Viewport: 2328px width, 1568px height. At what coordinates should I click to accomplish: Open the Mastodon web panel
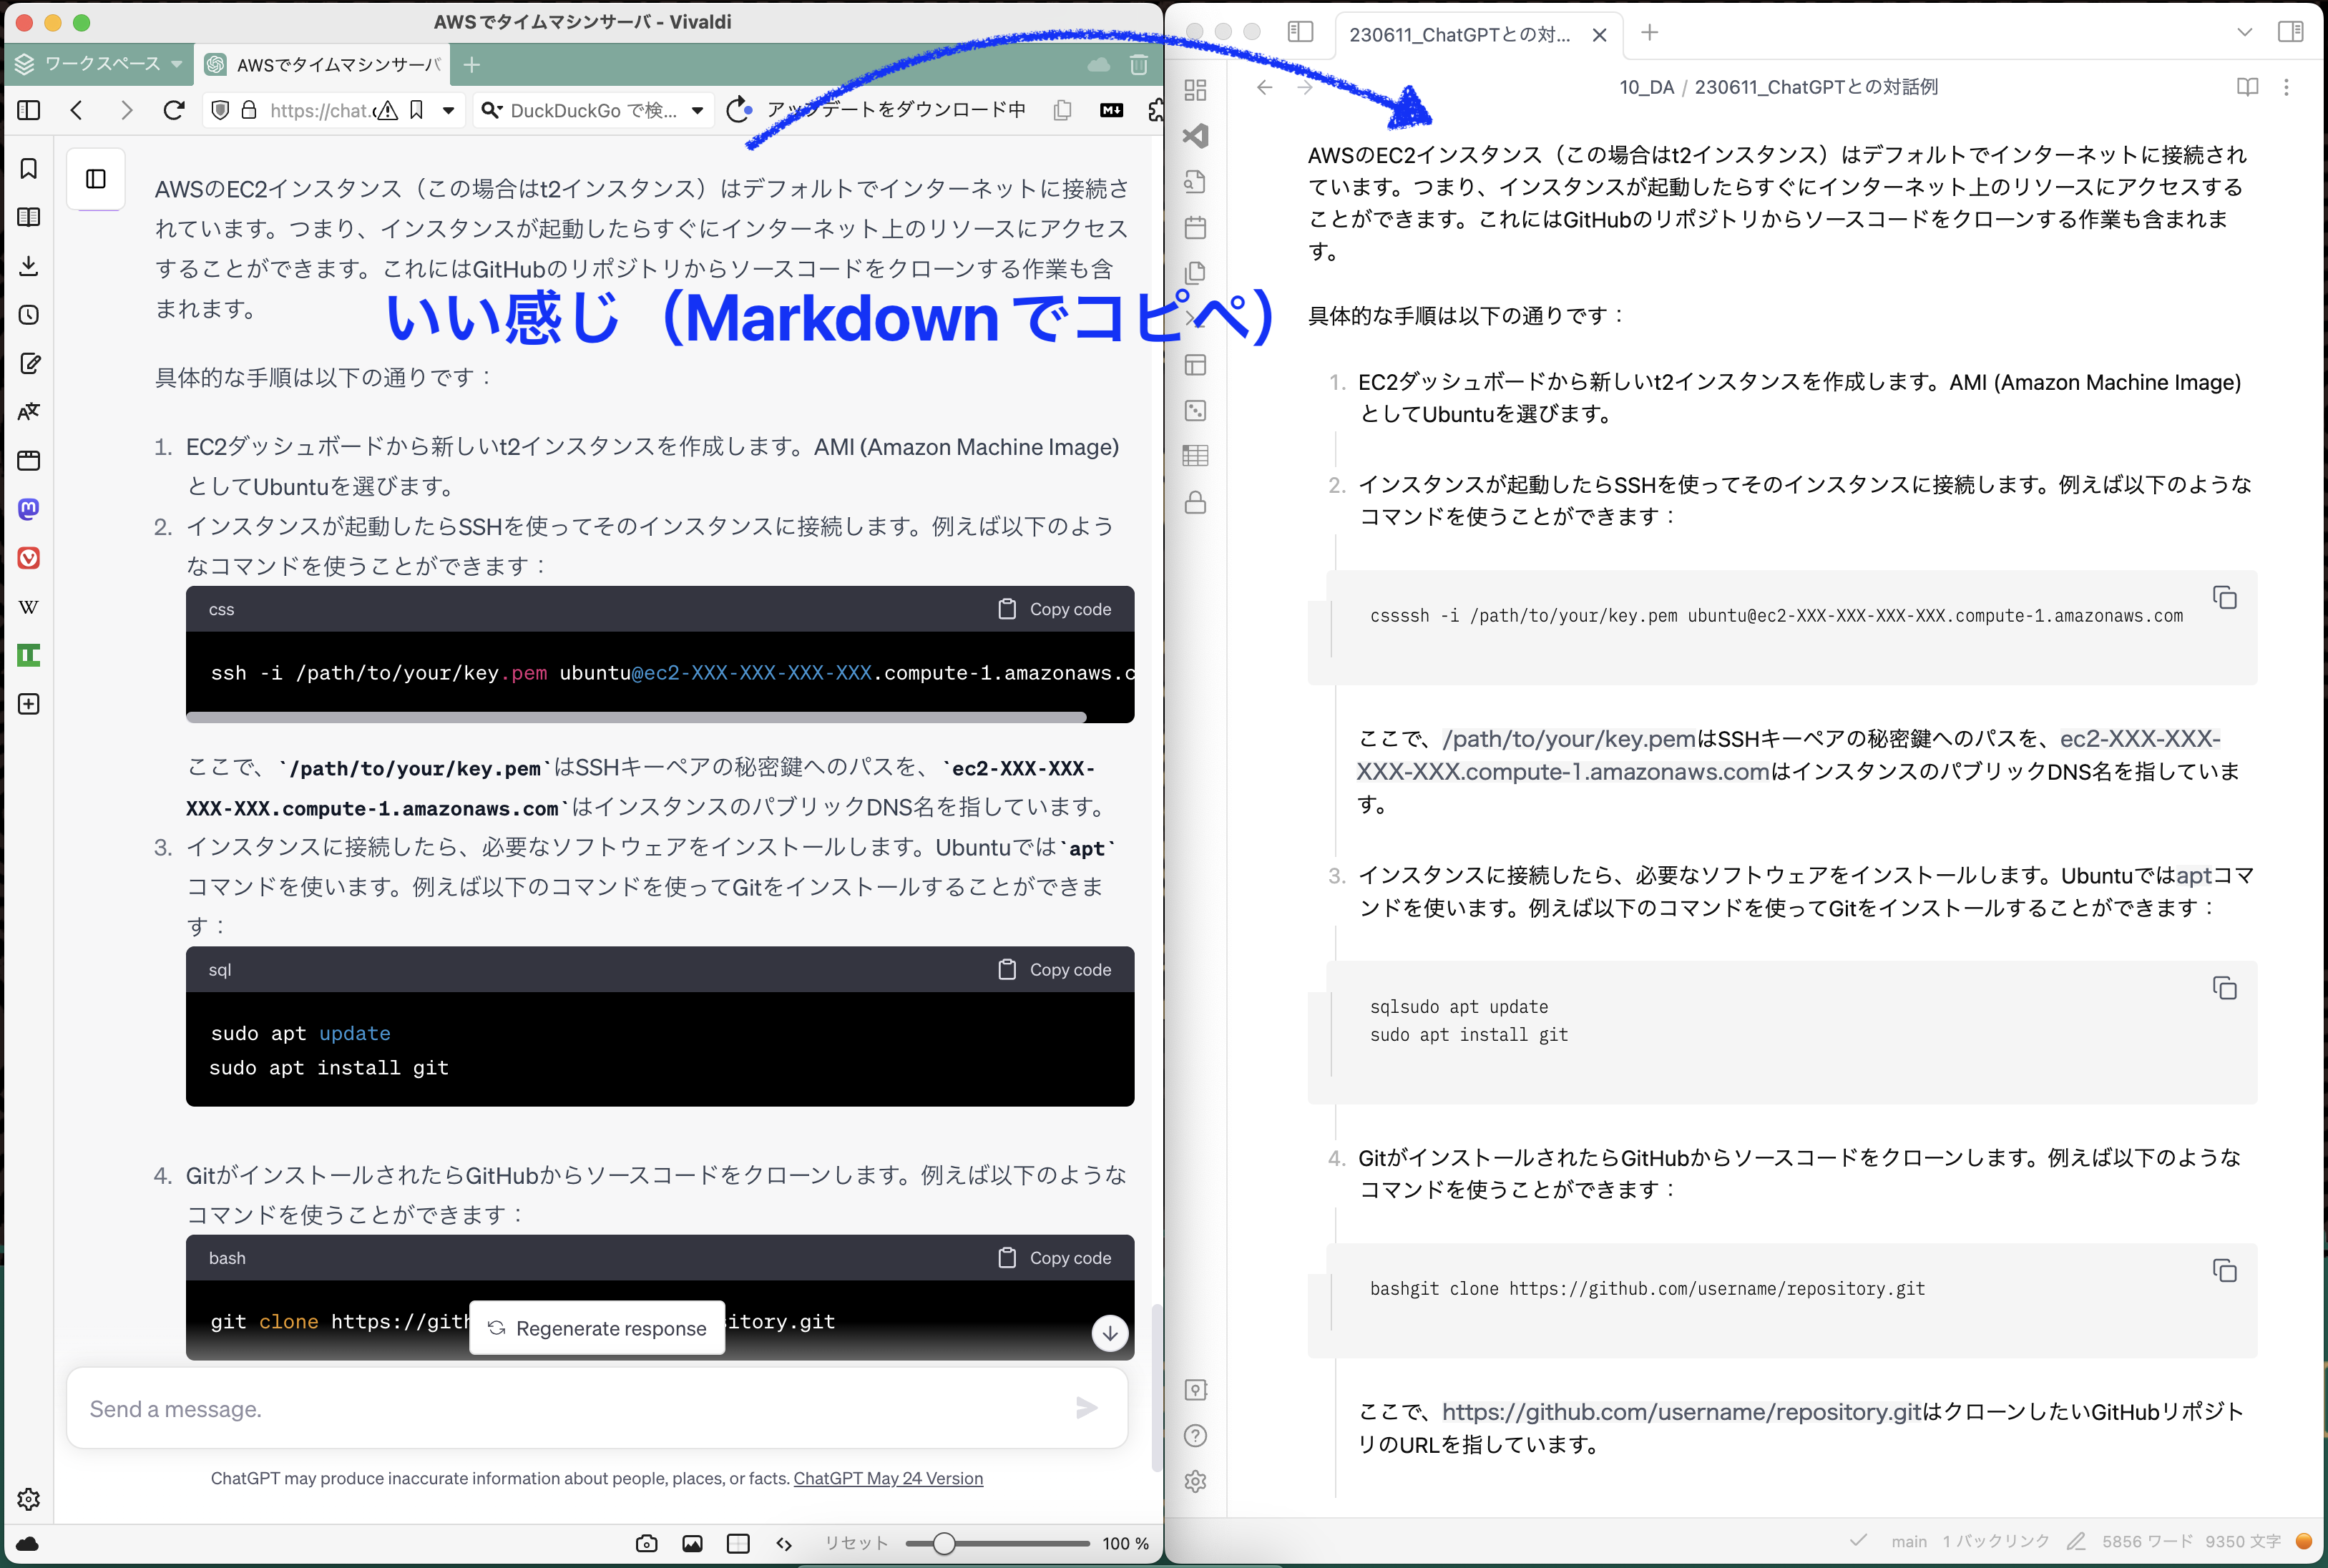pos(28,509)
